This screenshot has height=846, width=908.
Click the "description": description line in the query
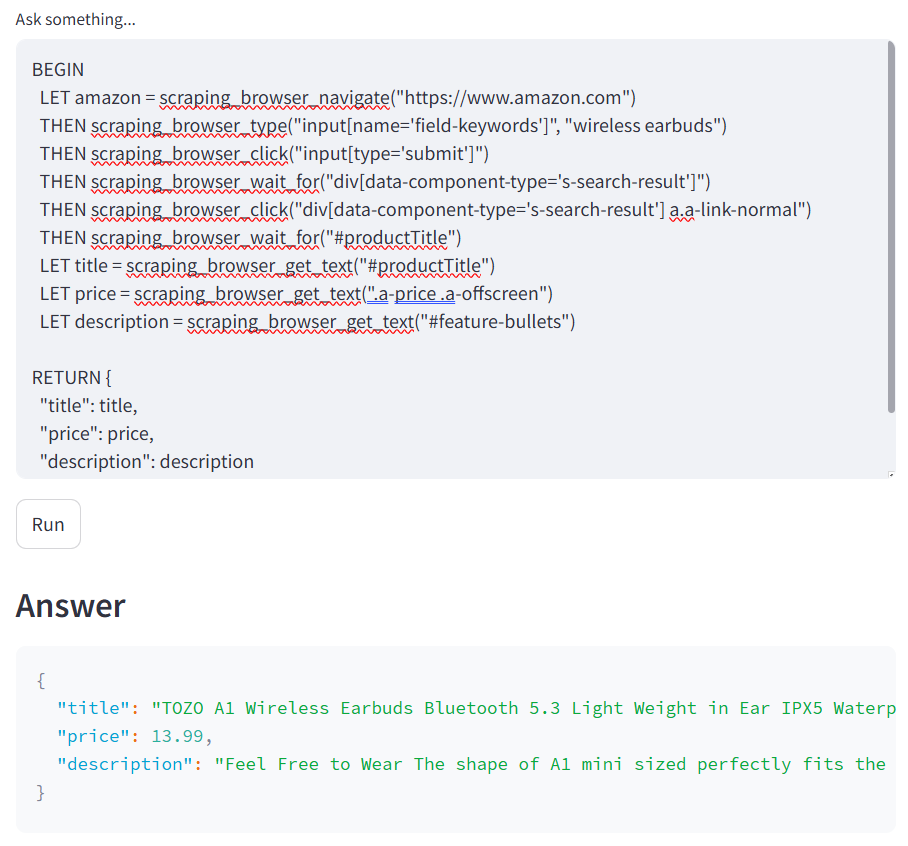147,462
